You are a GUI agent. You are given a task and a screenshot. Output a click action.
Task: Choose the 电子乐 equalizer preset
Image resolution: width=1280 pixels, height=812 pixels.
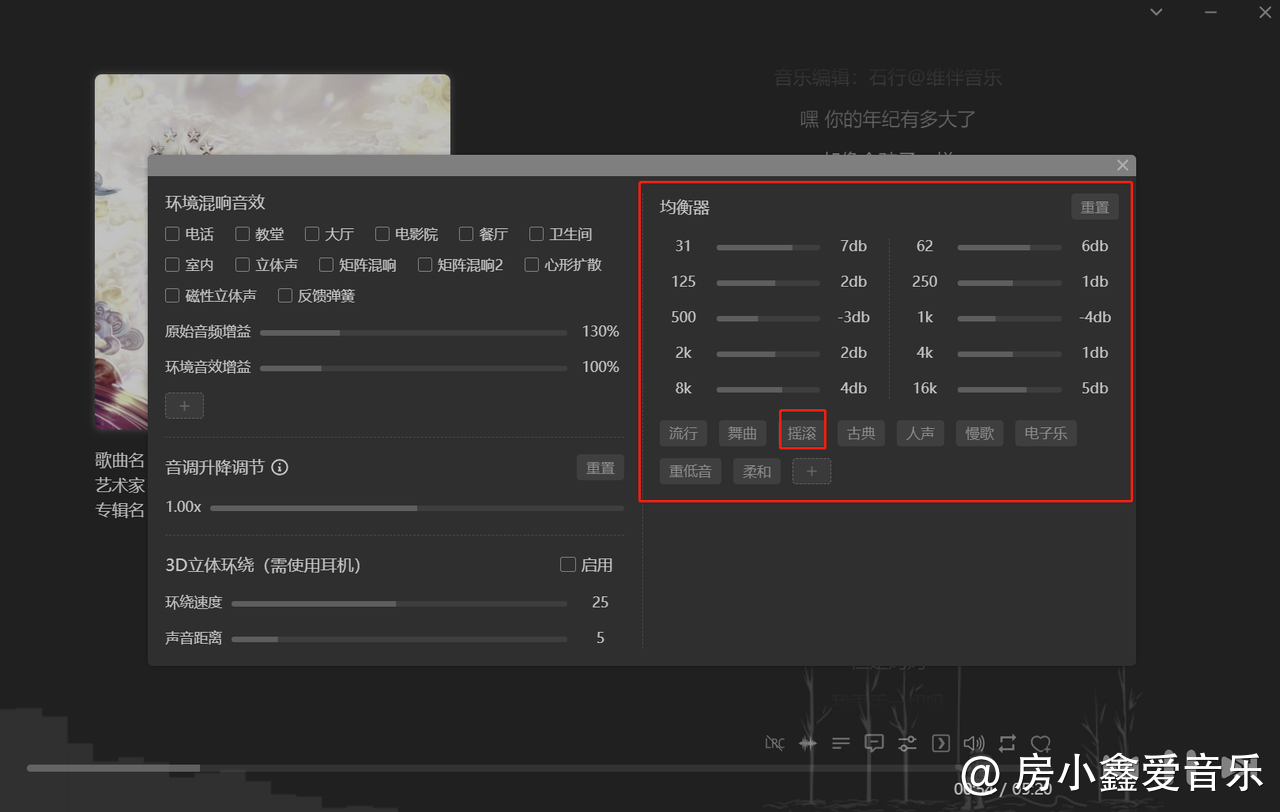1045,433
